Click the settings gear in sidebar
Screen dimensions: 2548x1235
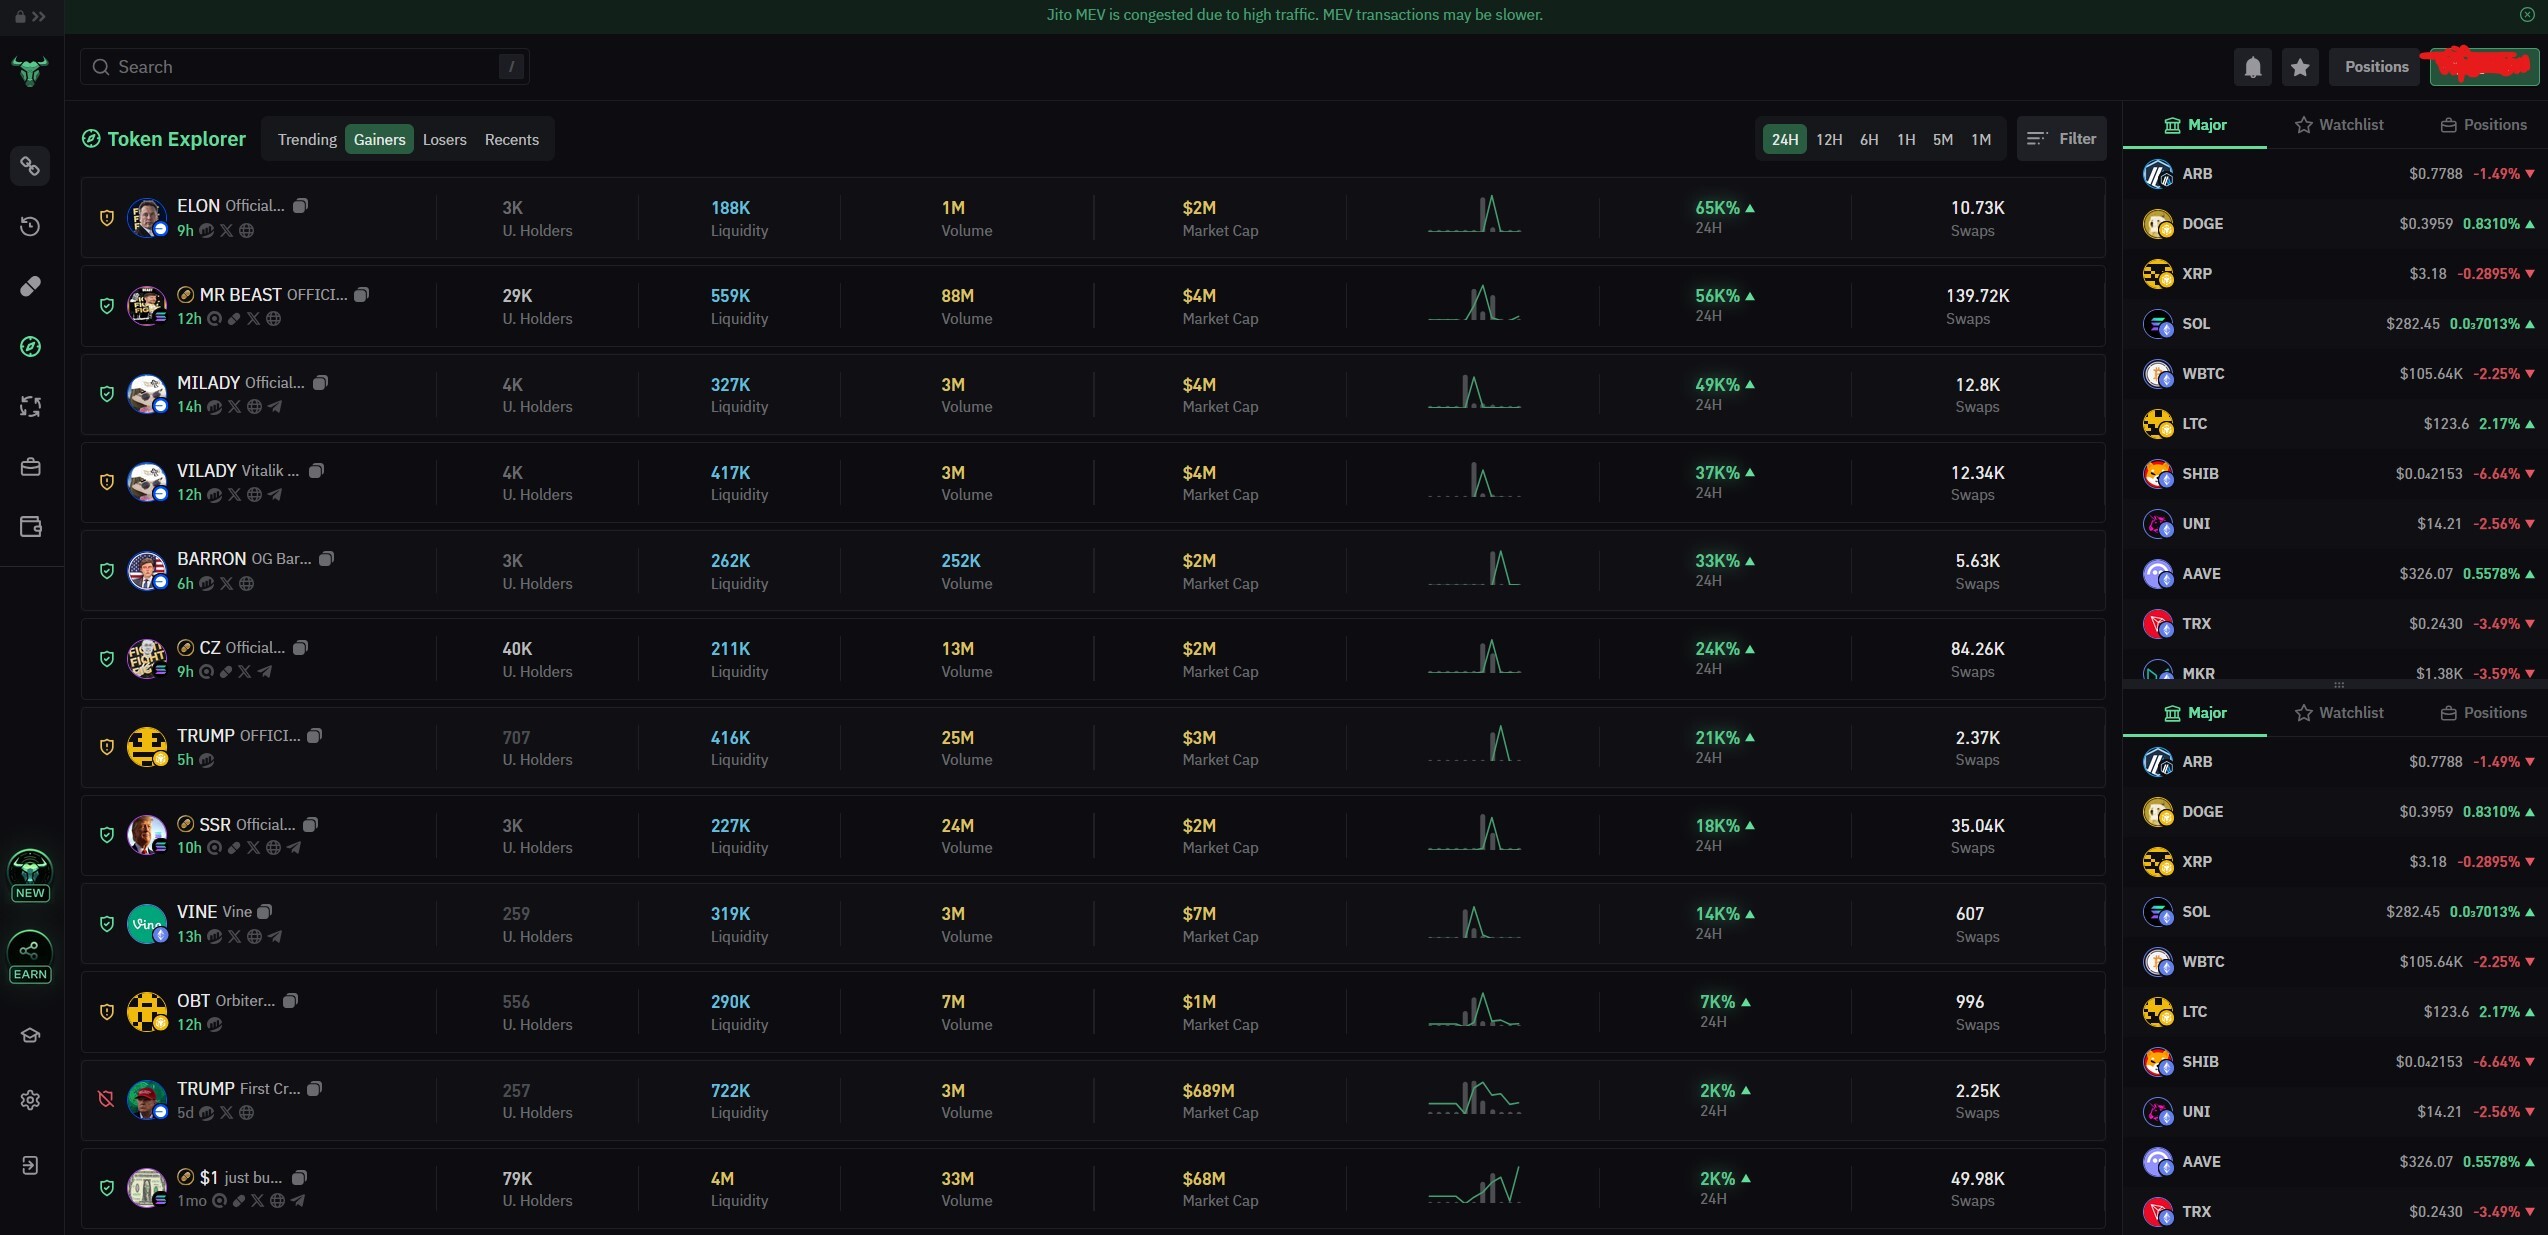tap(30, 1100)
